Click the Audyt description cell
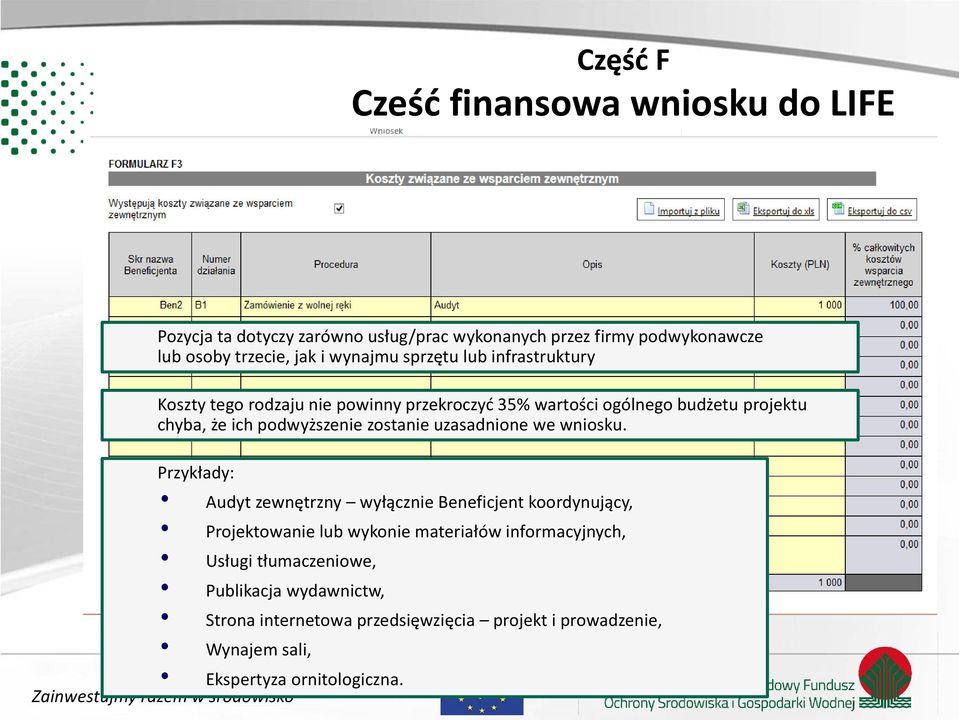Screen dimensions: 960x720 coord(592,306)
